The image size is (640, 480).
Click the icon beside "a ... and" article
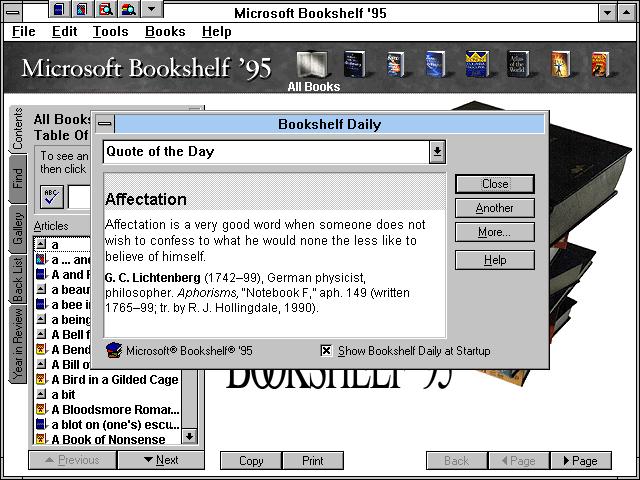click(x=41, y=260)
